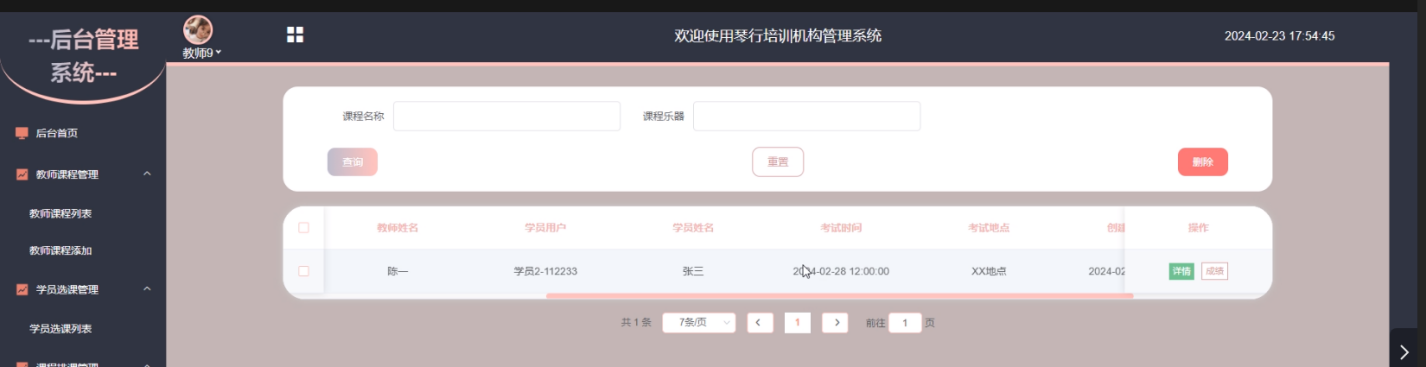Image resolution: width=1426 pixels, height=367 pixels.
Task: Click the 重置 reset button
Action: (x=778, y=162)
